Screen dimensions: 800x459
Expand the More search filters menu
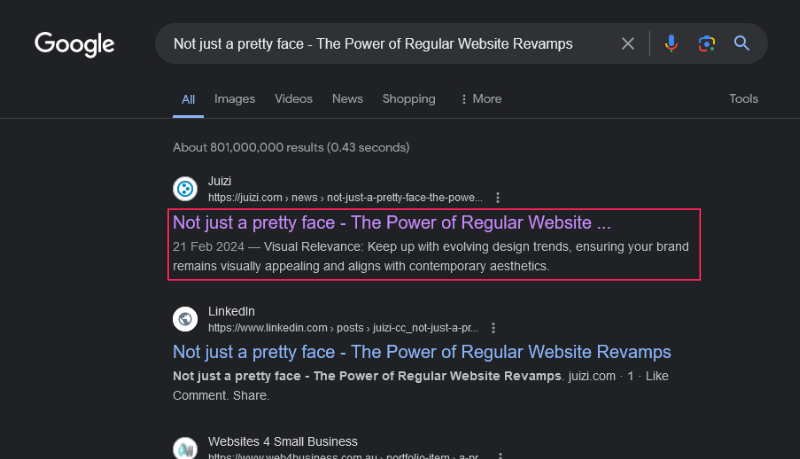point(480,99)
